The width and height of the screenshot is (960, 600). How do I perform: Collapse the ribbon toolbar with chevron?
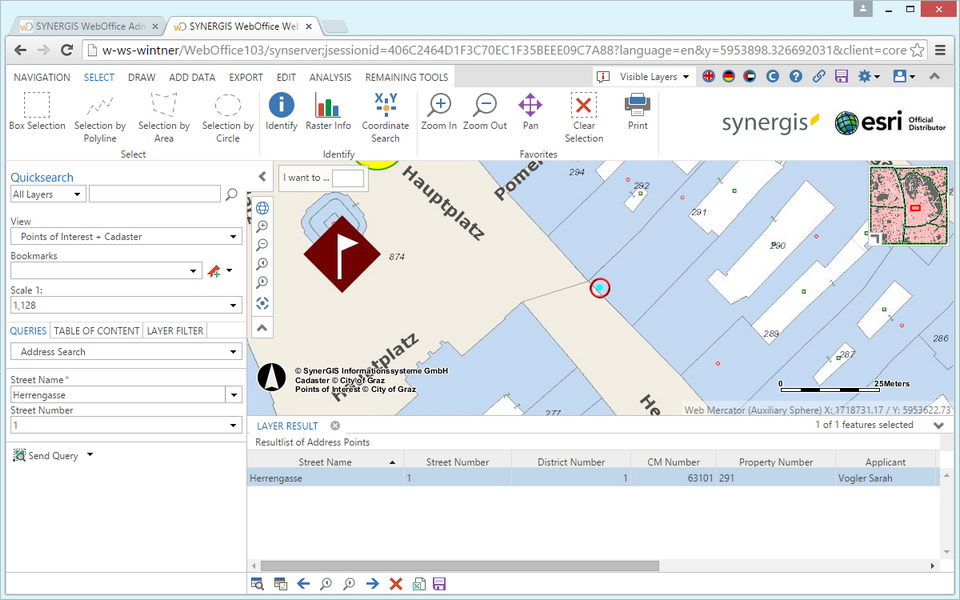pos(934,76)
